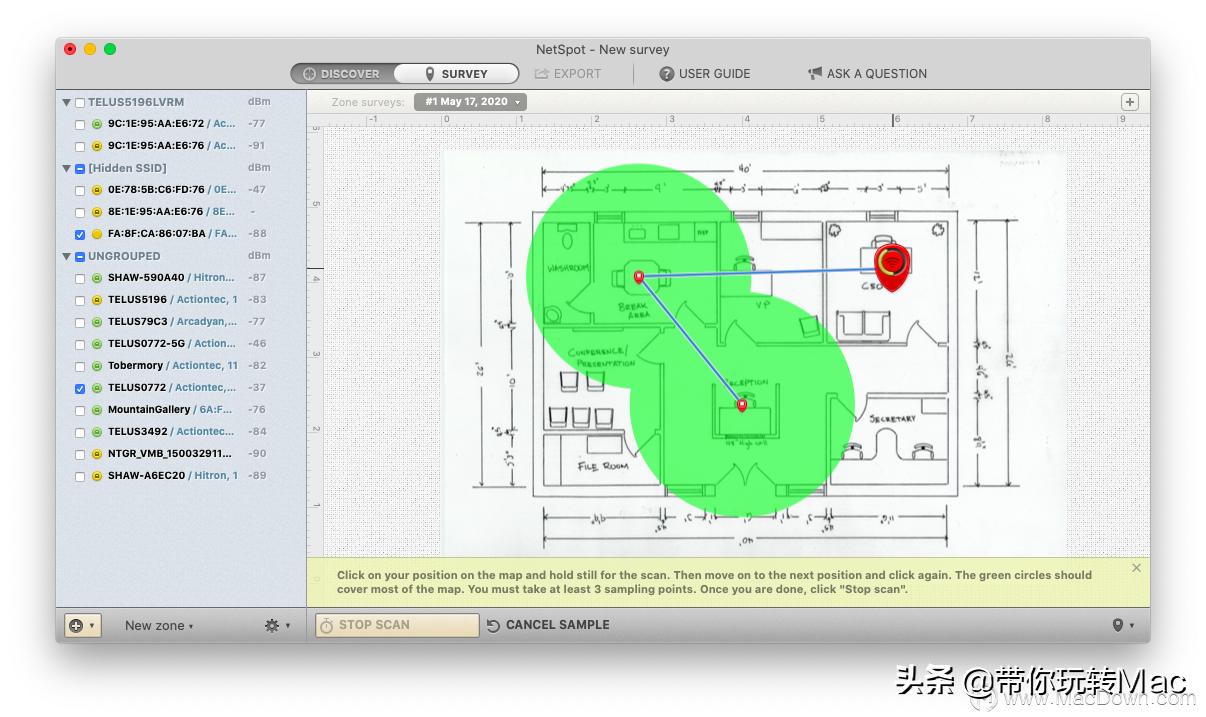1206x717 pixels.
Task: Click the Zone surveys label
Action: click(x=368, y=102)
